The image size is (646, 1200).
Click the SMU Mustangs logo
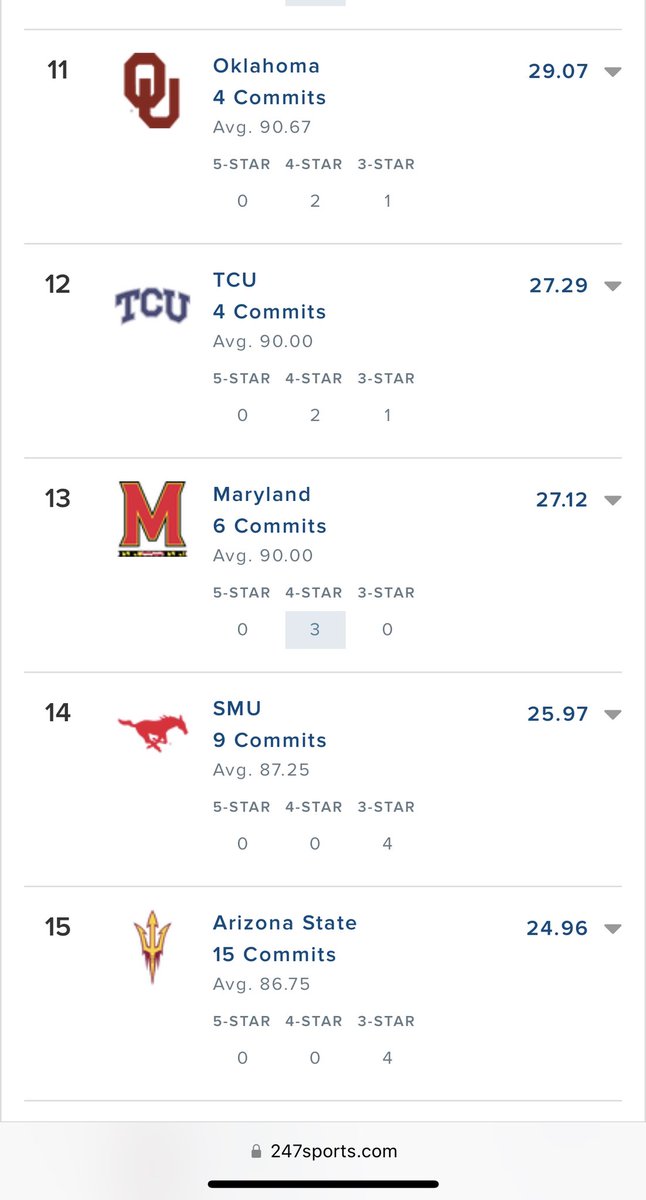point(152,733)
